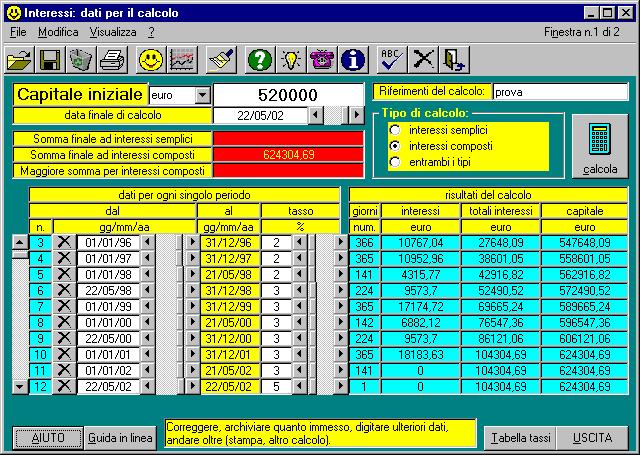This screenshot has width=640, height=455.
Task: Select the 'interessi semplici' radio option
Action: [395, 130]
